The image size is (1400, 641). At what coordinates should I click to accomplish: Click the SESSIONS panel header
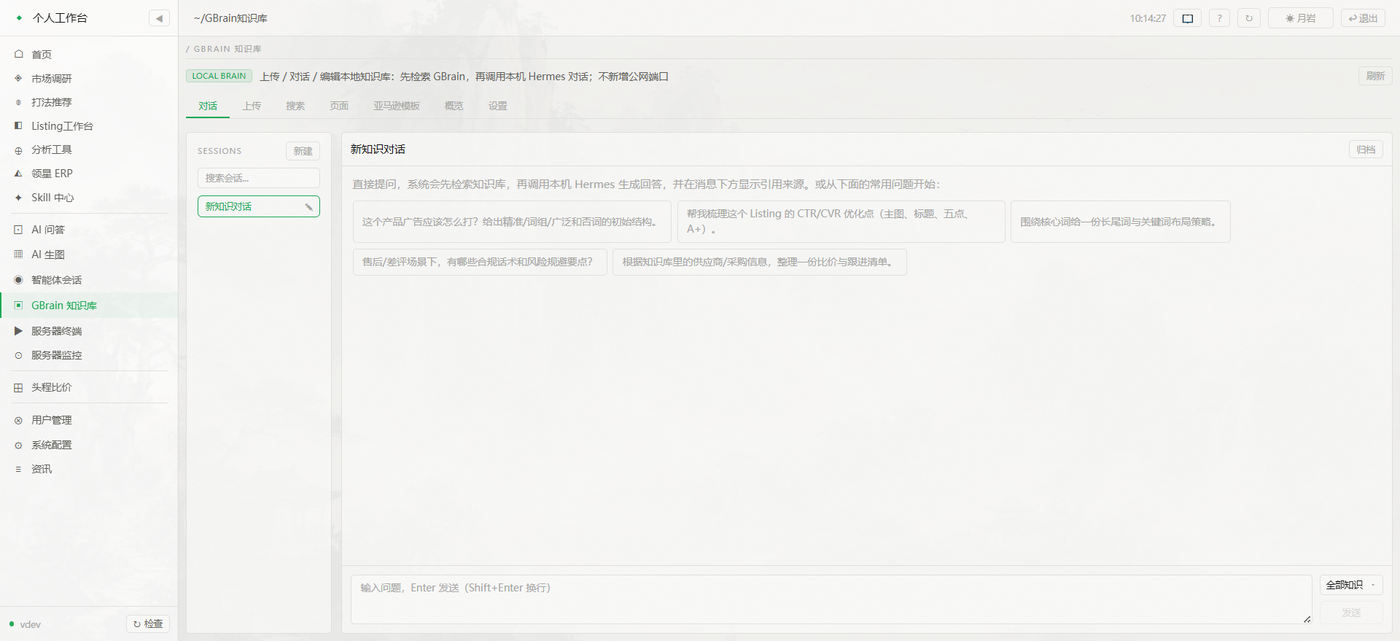pos(220,151)
